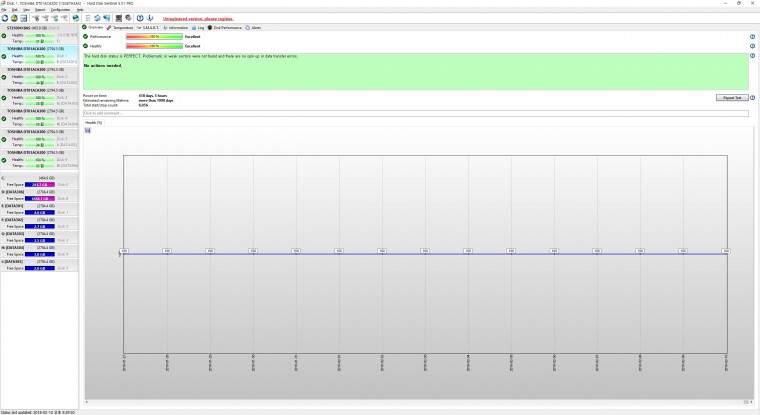Open the Configuration menu
The width and height of the screenshot is (760, 415).
(61, 10)
